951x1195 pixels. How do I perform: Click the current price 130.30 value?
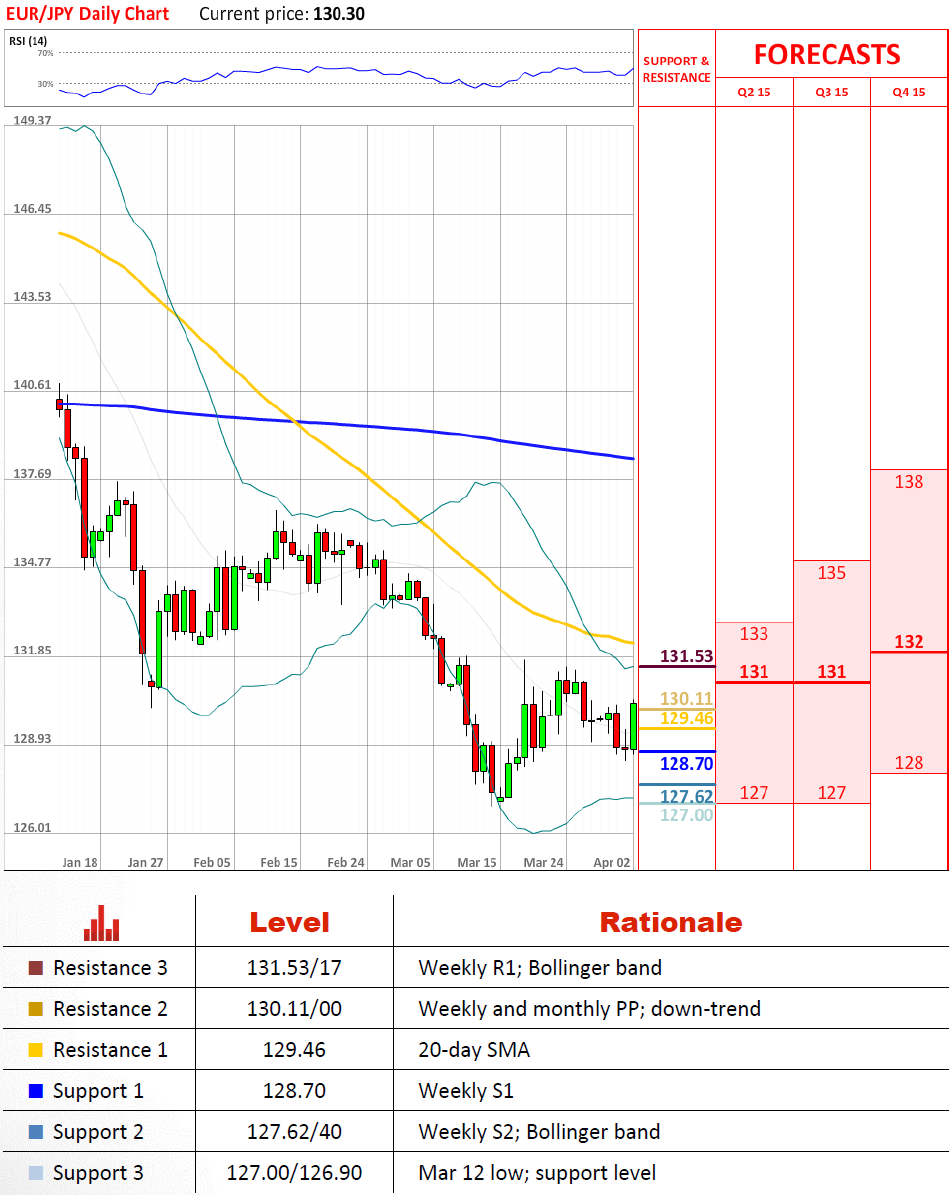tap(339, 14)
